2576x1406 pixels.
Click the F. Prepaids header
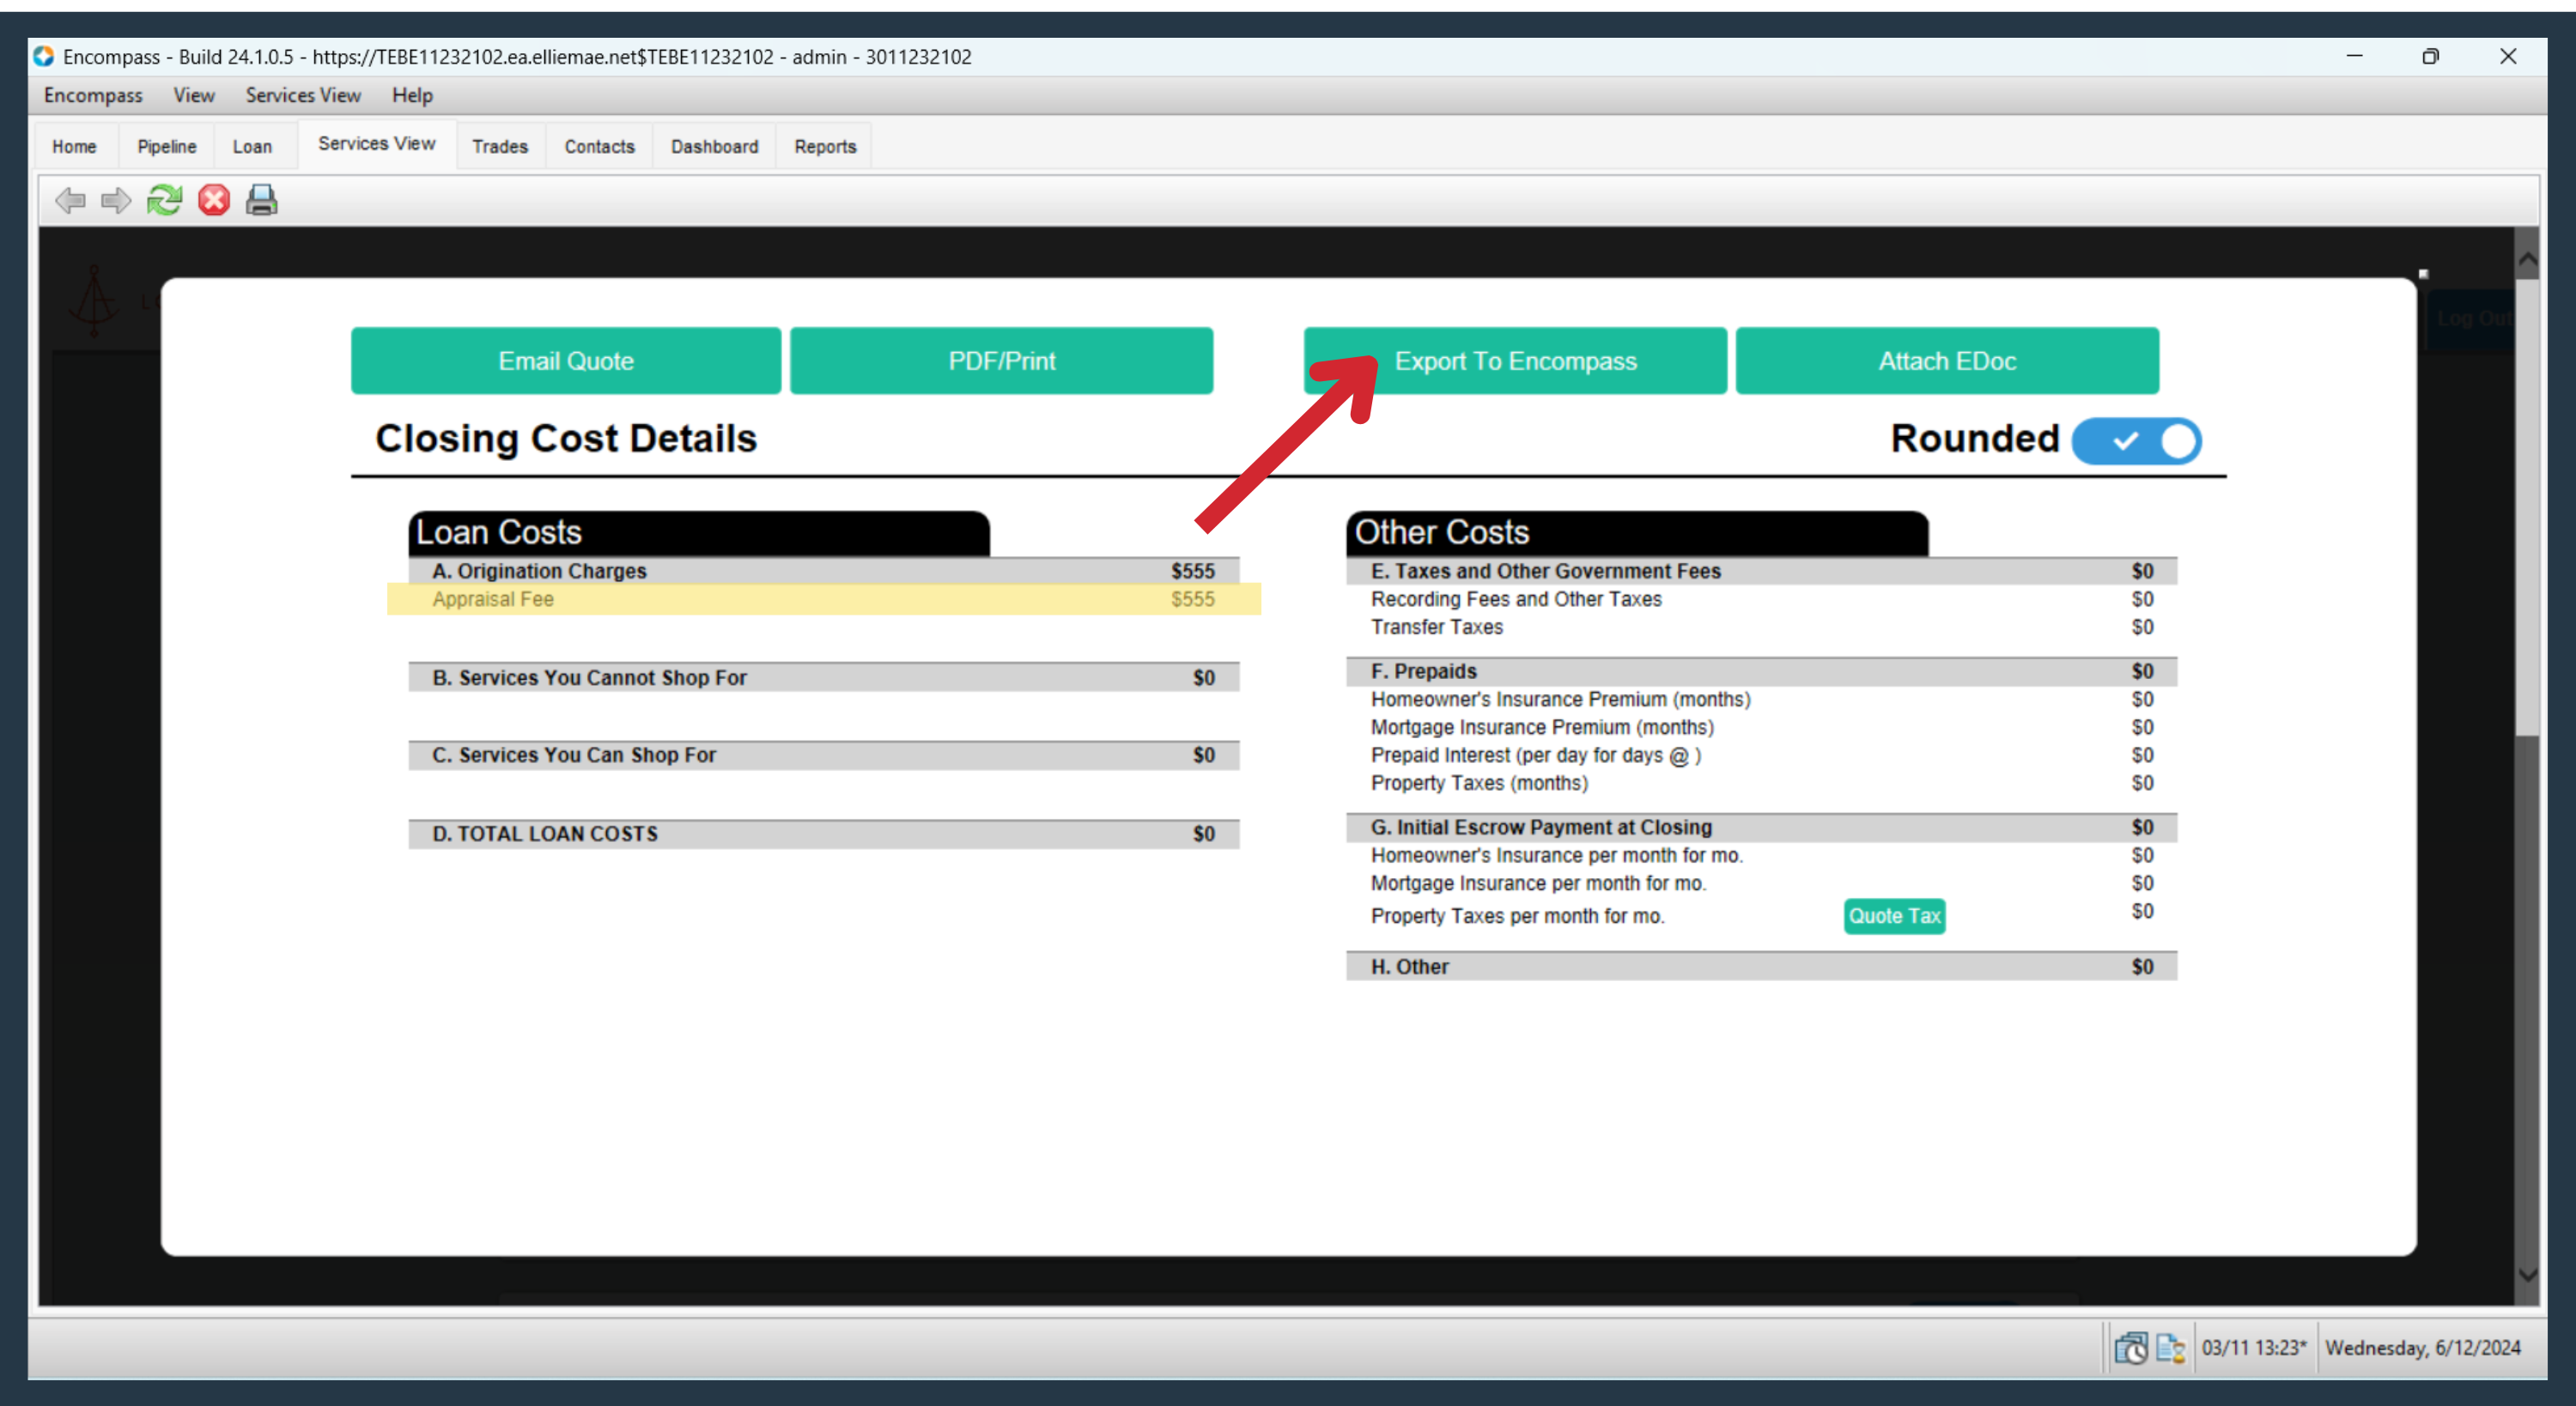click(x=1761, y=671)
